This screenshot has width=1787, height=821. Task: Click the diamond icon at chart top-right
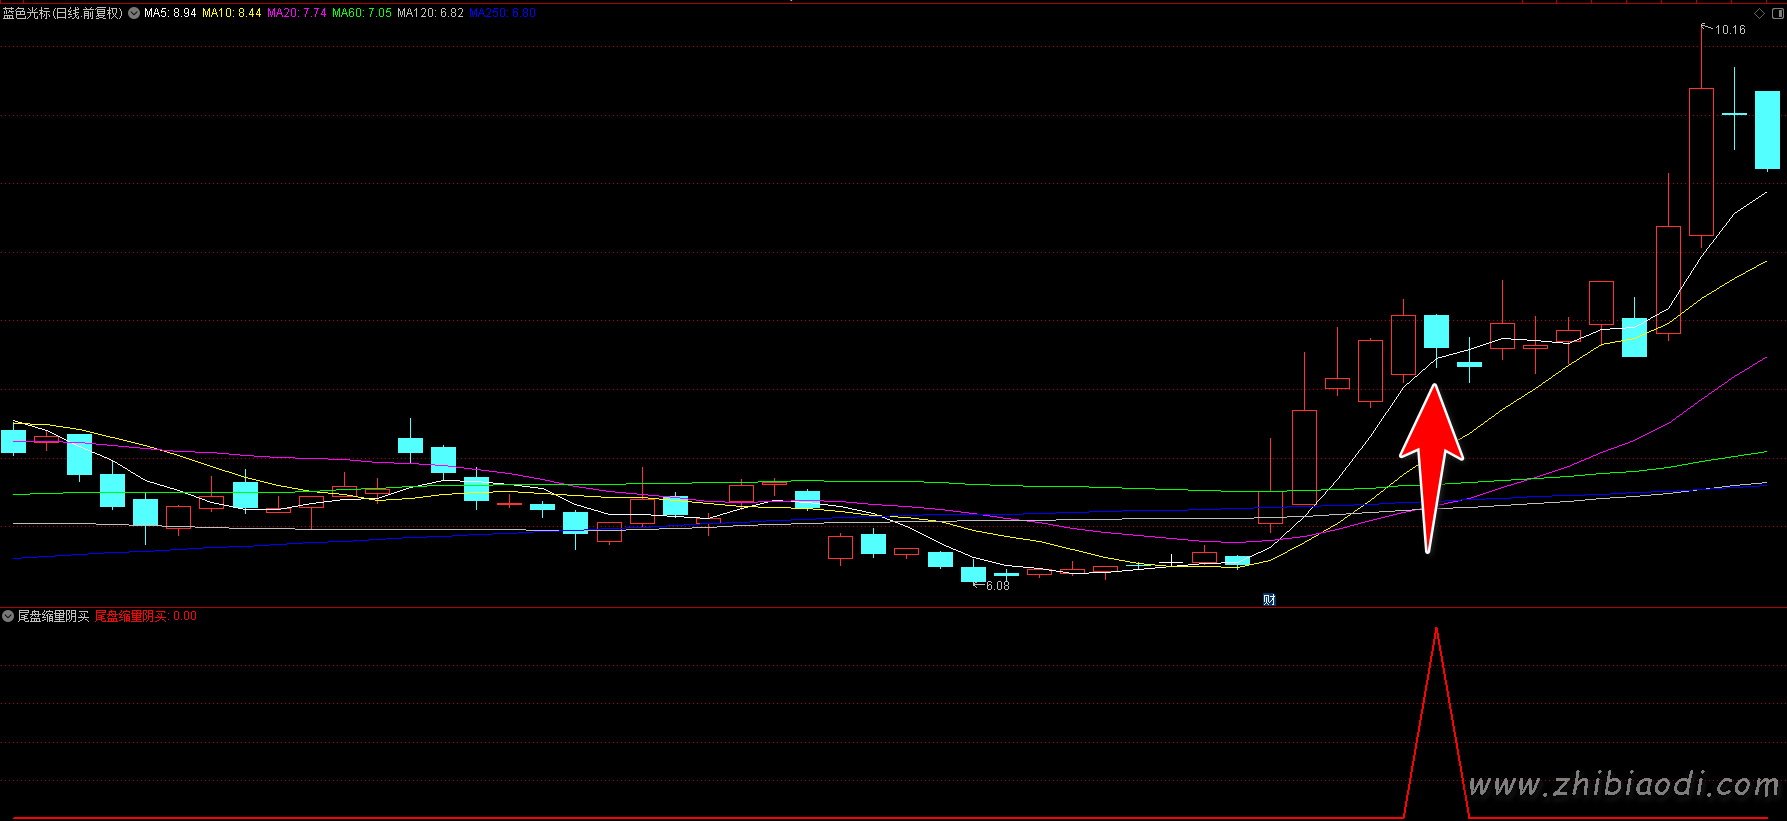point(1760,13)
